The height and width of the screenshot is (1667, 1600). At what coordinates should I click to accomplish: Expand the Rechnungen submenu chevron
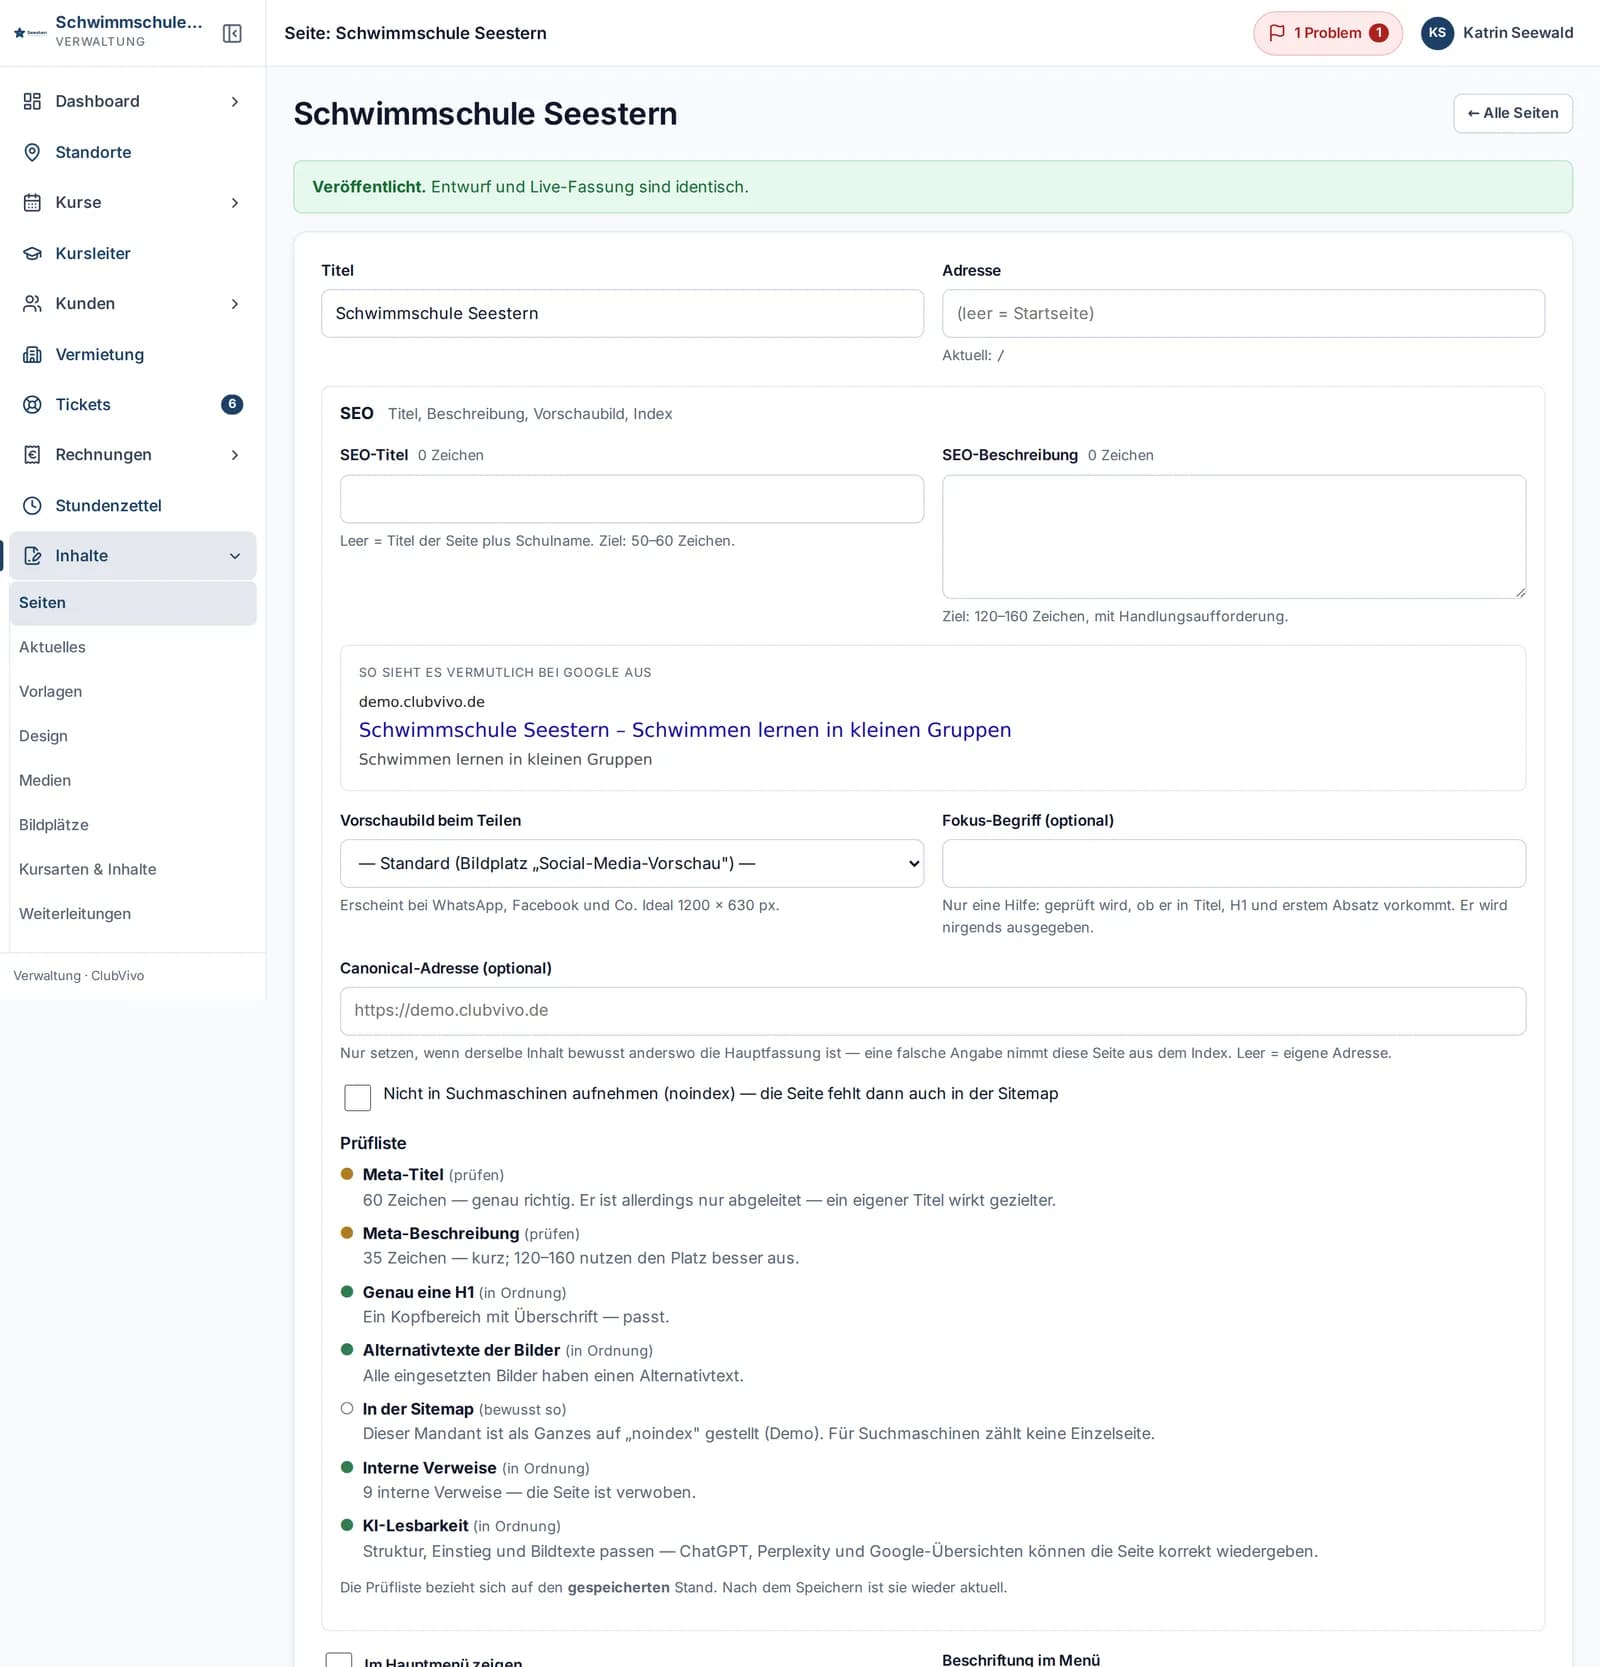[x=235, y=454]
